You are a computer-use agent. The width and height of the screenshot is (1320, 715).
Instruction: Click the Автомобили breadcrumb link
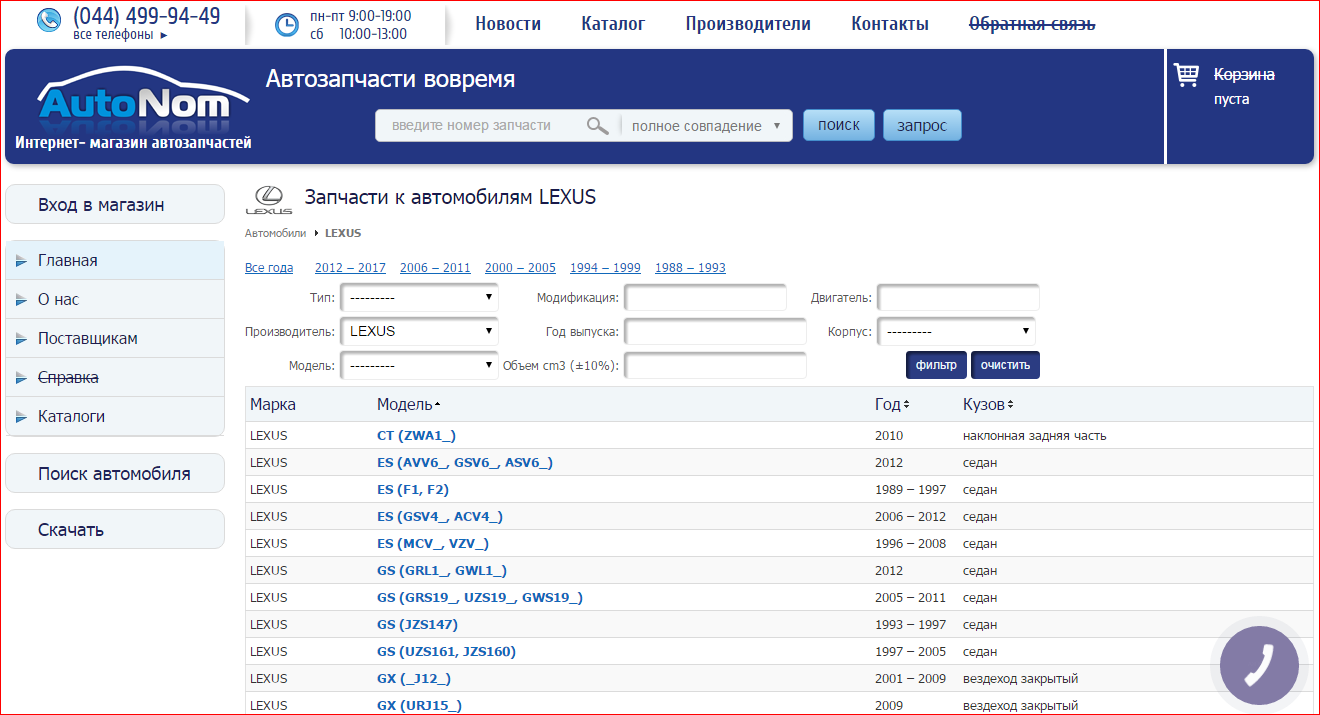pyautogui.click(x=275, y=233)
